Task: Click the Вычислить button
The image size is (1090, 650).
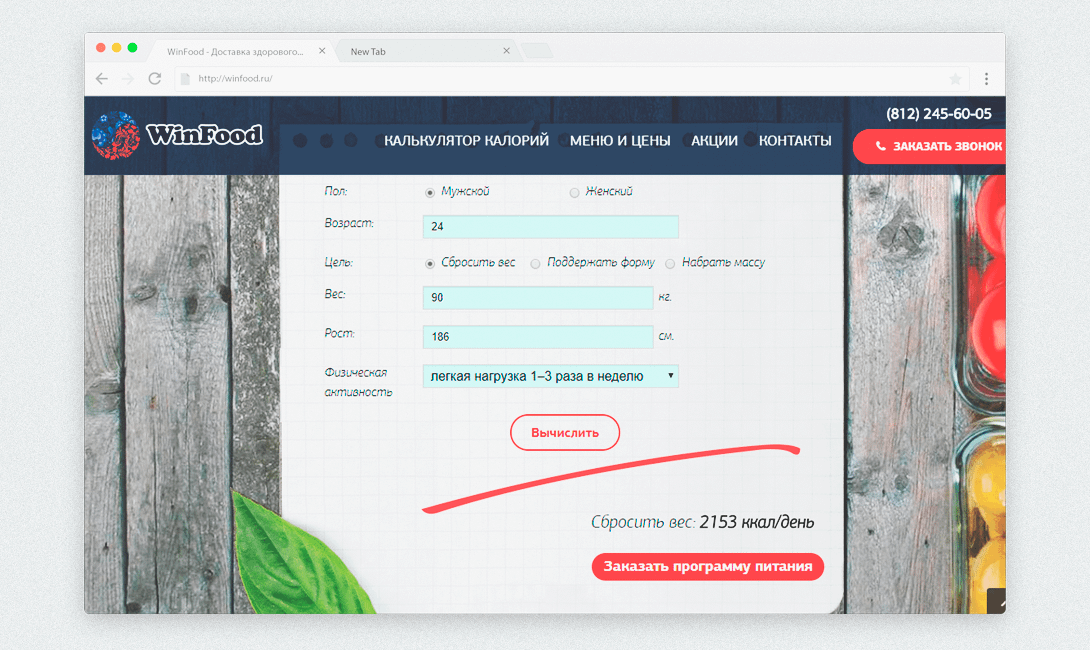Action: [564, 432]
